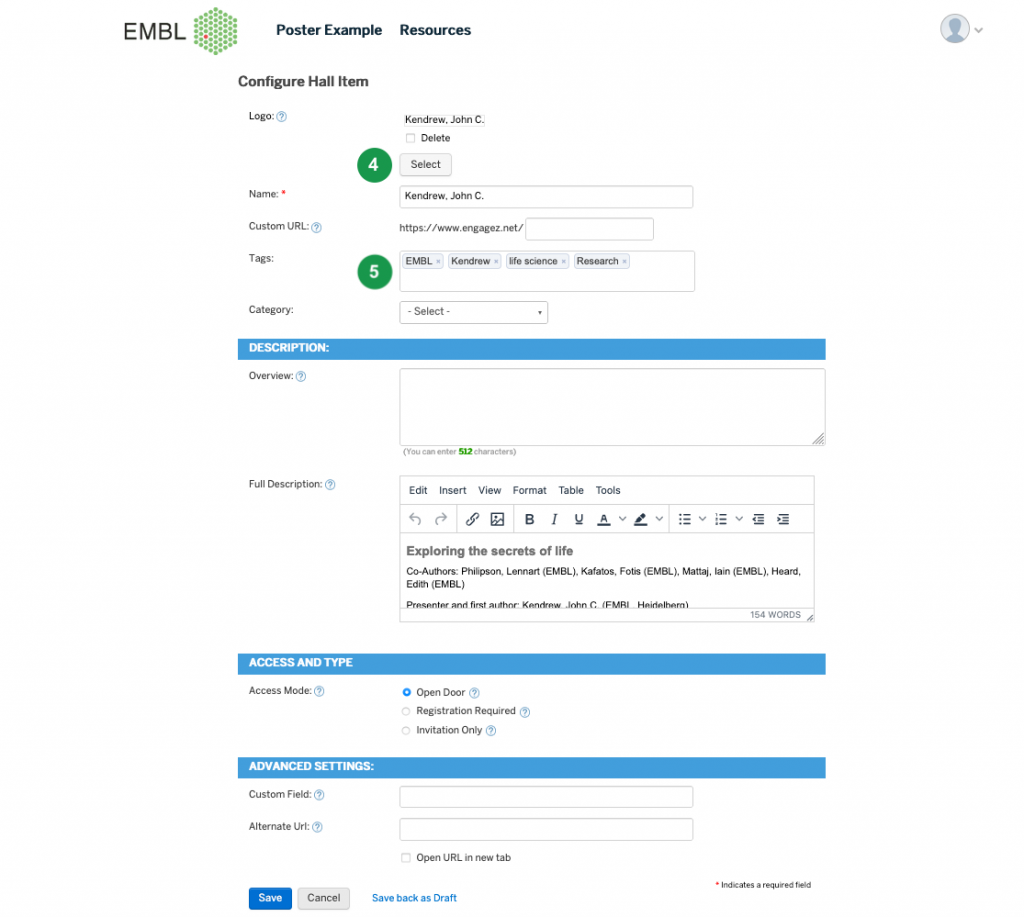Click the bullet list icon
This screenshot has width=1024, height=917.
pyautogui.click(x=685, y=519)
